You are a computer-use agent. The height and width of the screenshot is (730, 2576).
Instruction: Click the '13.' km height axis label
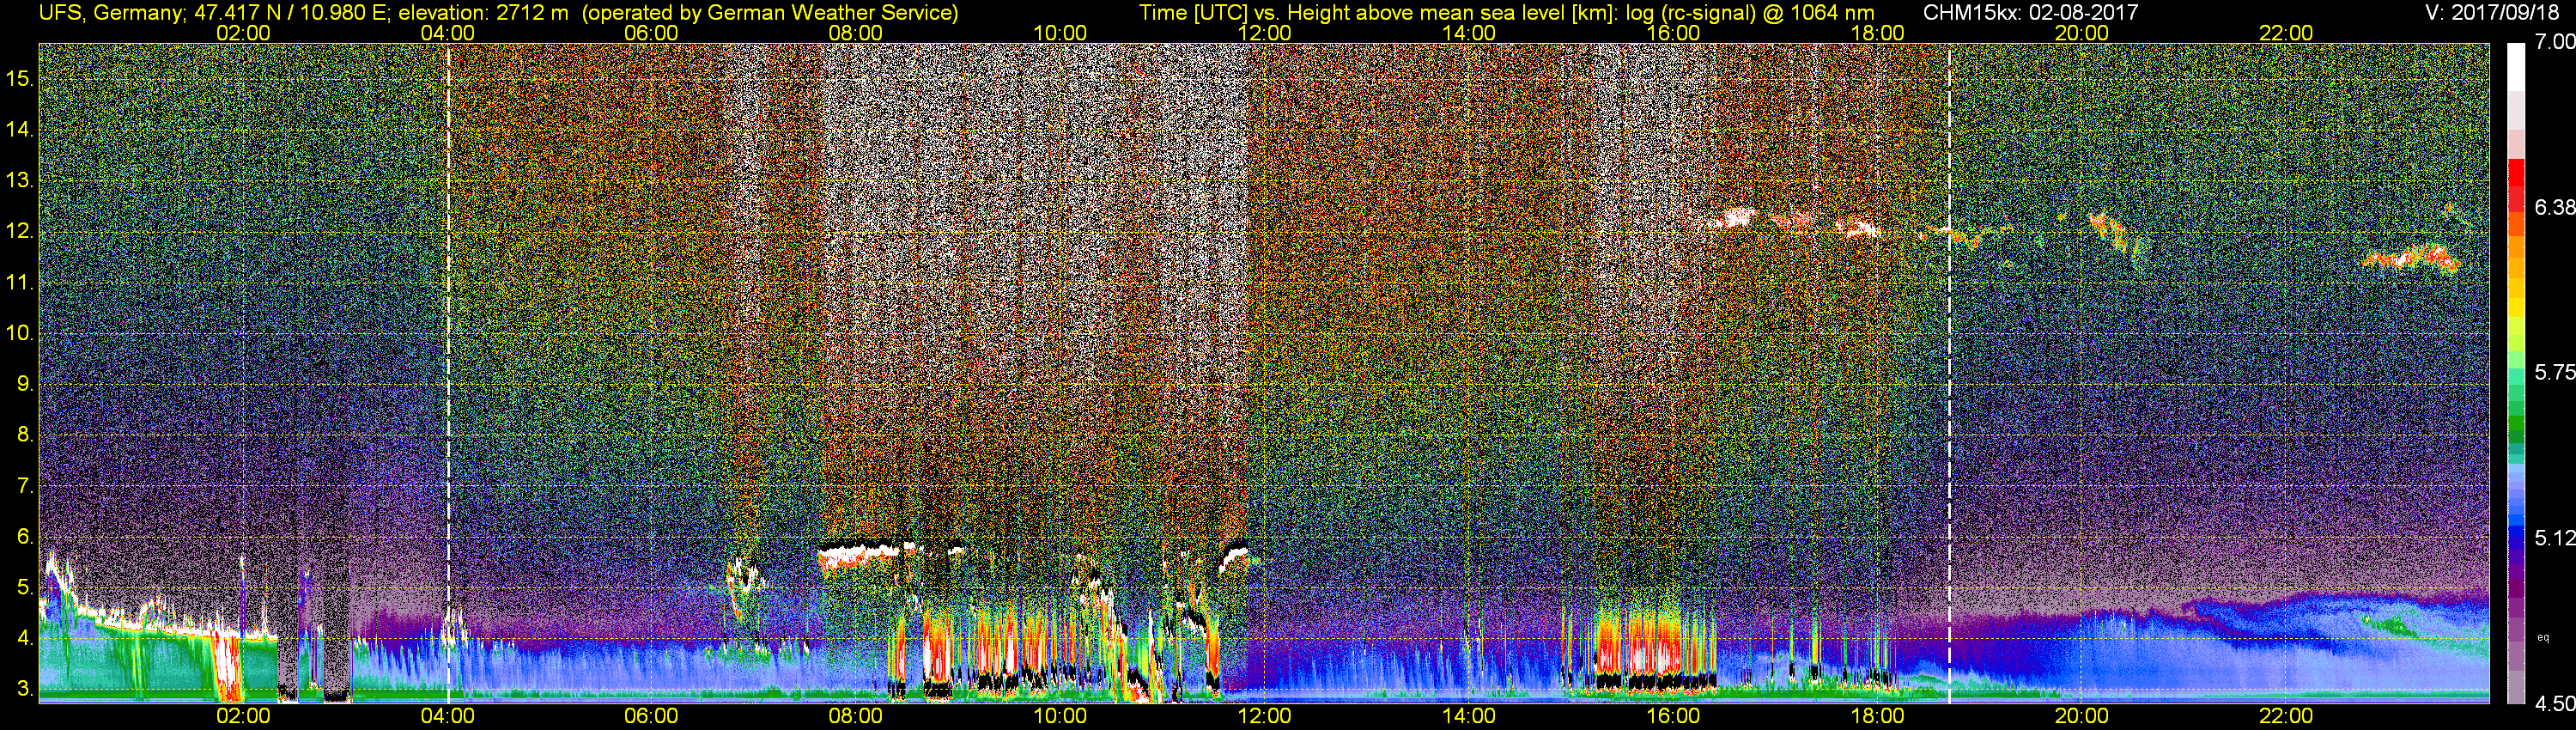pyautogui.click(x=19, y=181)
